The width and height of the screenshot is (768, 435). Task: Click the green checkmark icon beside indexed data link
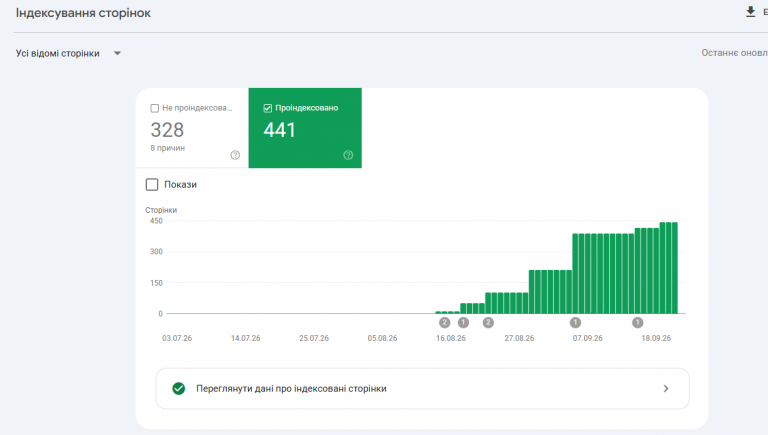pos(179,388)
